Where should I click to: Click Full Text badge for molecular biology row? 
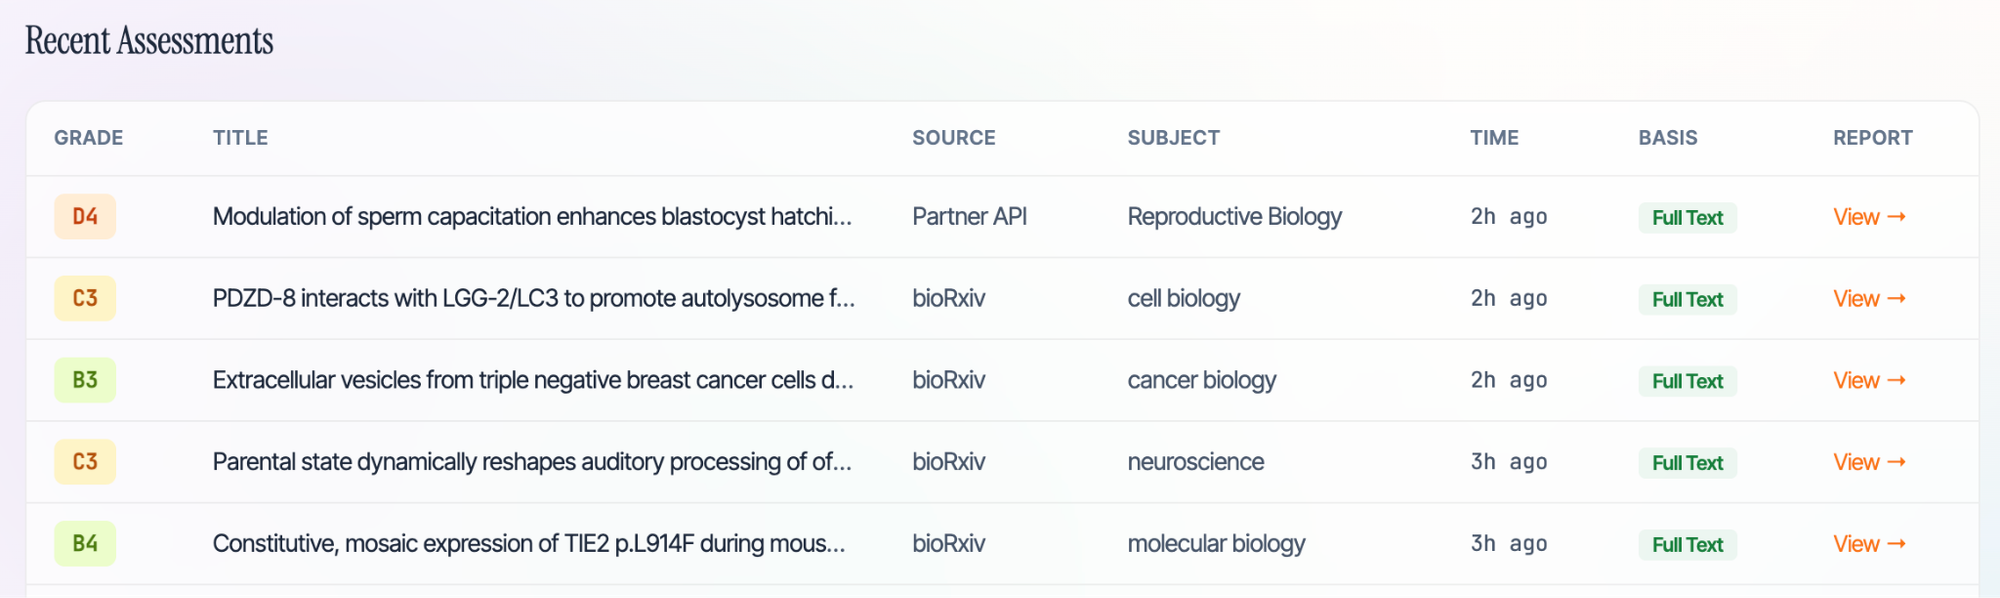point(1687,545)
